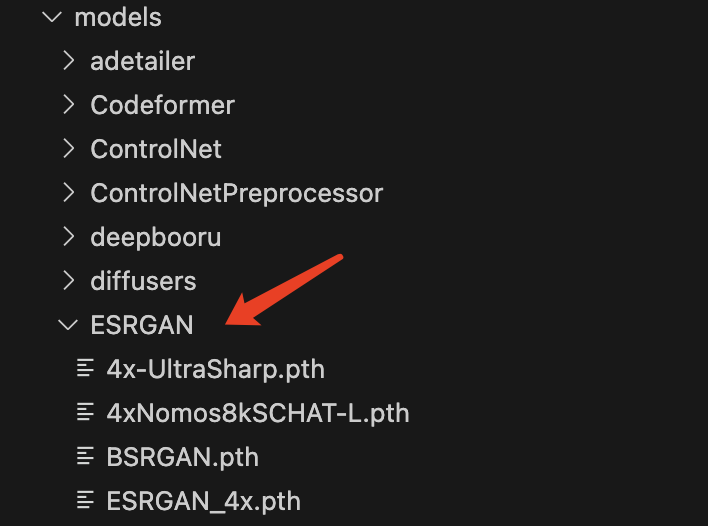Viewport: 708px width, 526px height.
Task: Select the ESRGAN_4x.pth file name
Action: coord(203,501)
